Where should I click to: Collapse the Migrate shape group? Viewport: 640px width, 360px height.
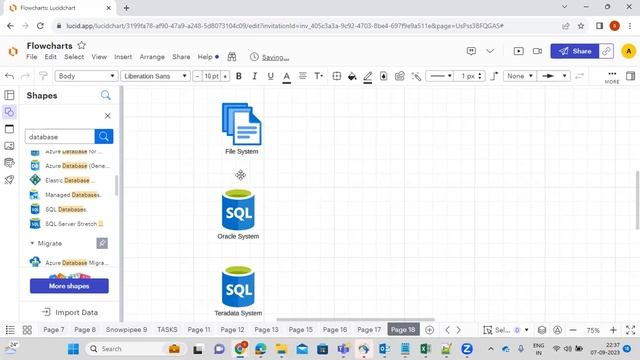pyautogui.click(x=32, y=243)
